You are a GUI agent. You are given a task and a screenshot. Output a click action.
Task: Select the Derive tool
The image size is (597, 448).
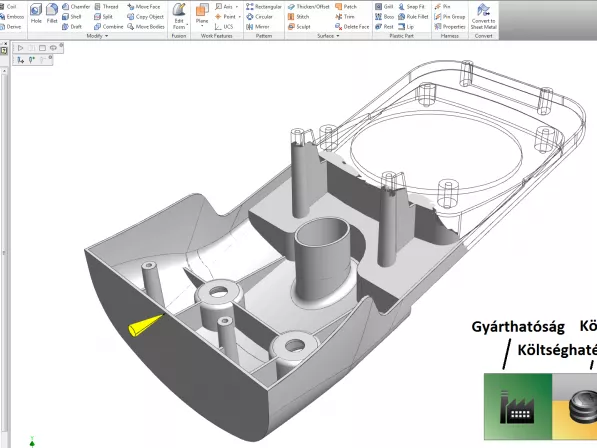point(10,27)
